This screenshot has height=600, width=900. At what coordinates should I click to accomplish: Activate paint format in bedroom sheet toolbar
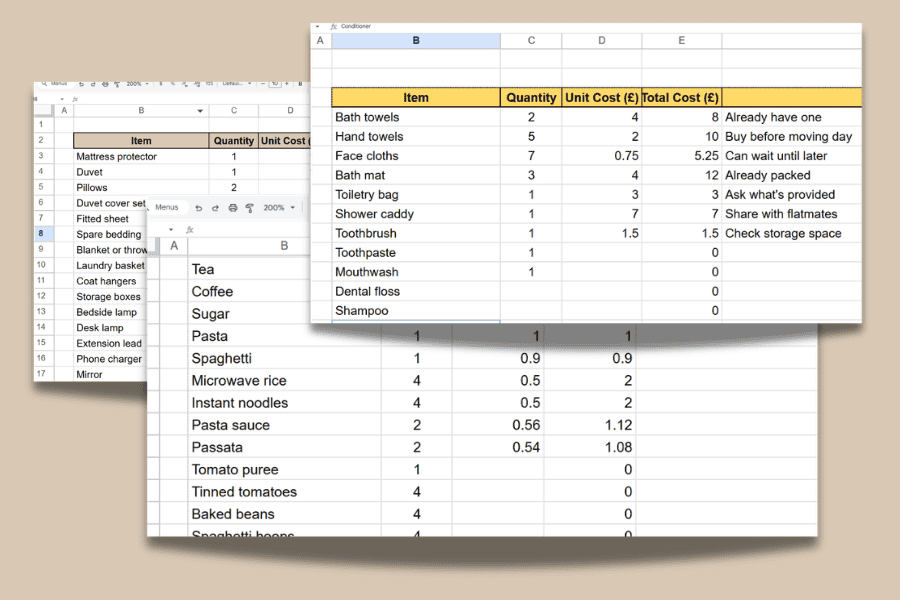(x=117, y=84)
